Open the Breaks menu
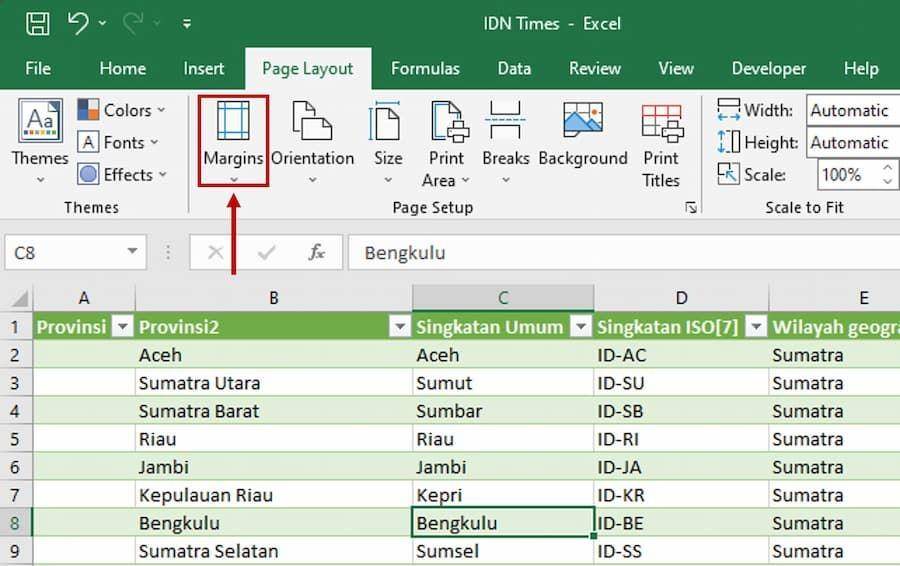 (x=505, y=141)
